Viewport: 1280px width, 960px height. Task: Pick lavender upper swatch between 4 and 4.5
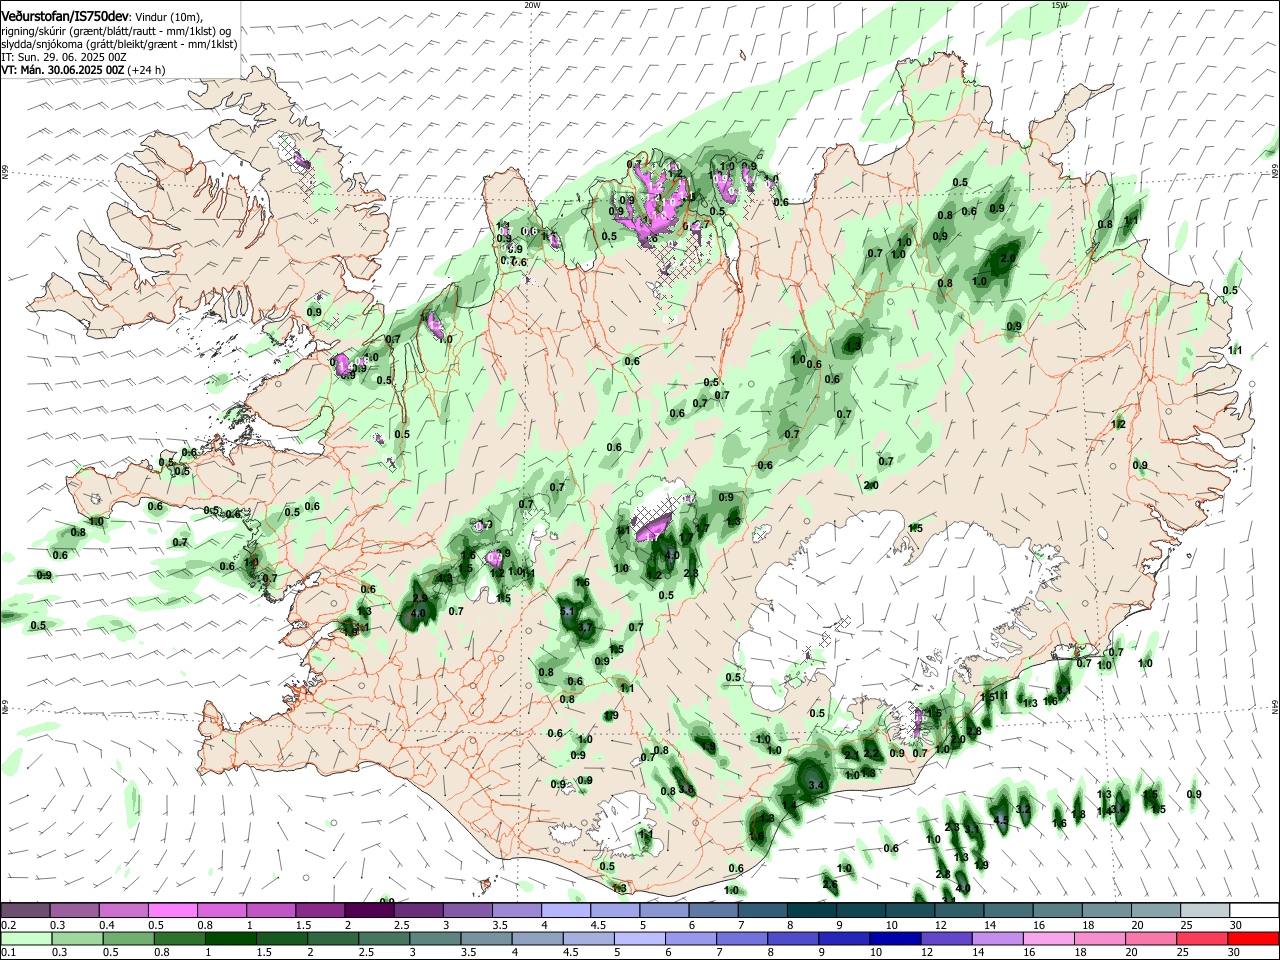point(565,910)
